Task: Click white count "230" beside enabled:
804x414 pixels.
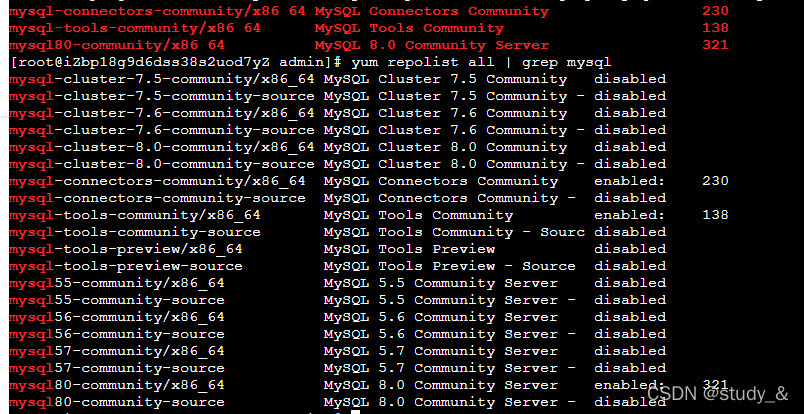Action: pos(715,181)
